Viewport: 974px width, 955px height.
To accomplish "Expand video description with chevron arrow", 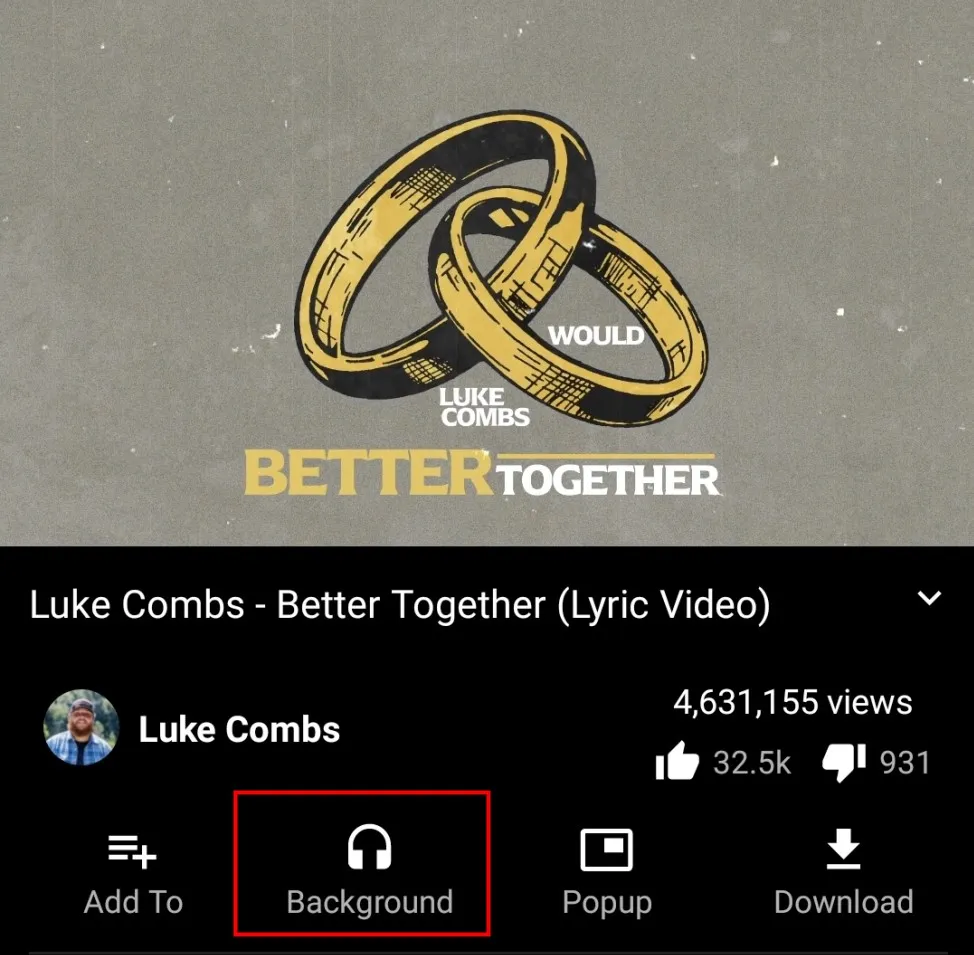I will point(929,598).
